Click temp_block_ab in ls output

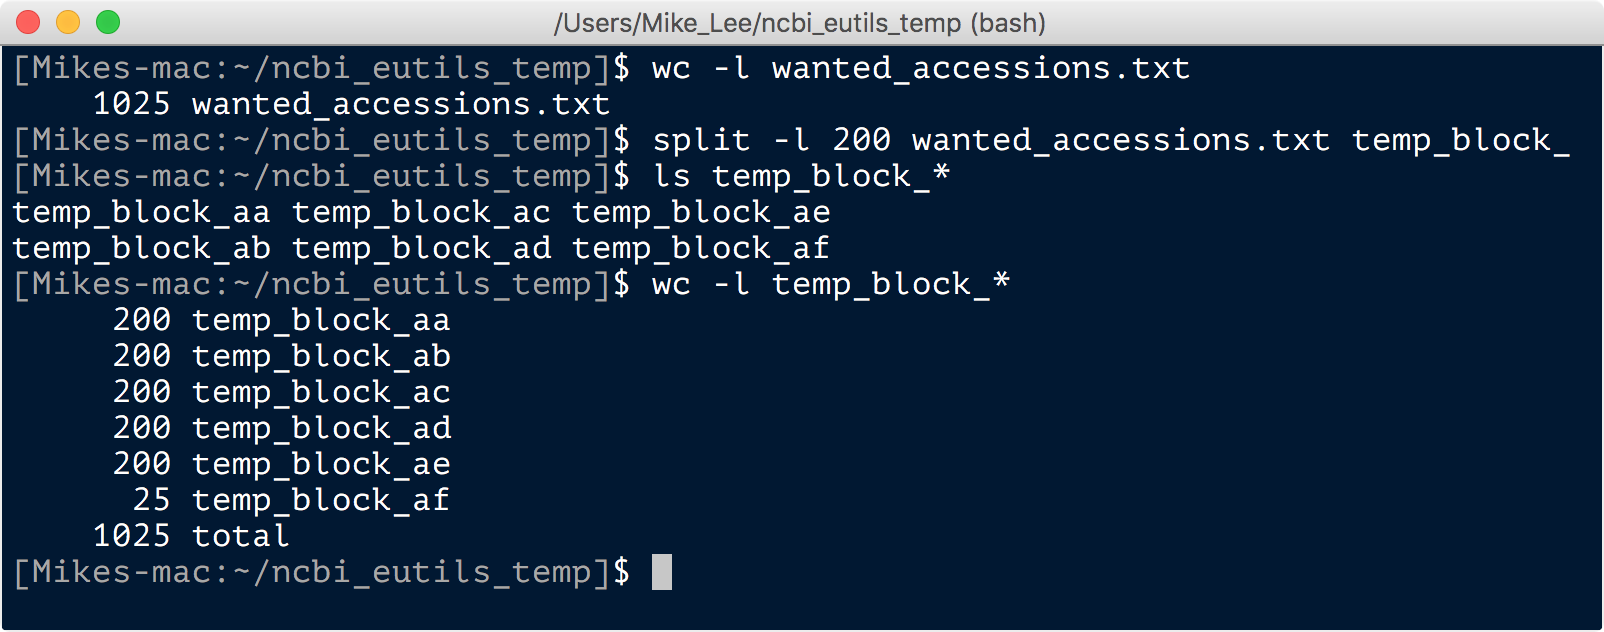pos(141,248)
